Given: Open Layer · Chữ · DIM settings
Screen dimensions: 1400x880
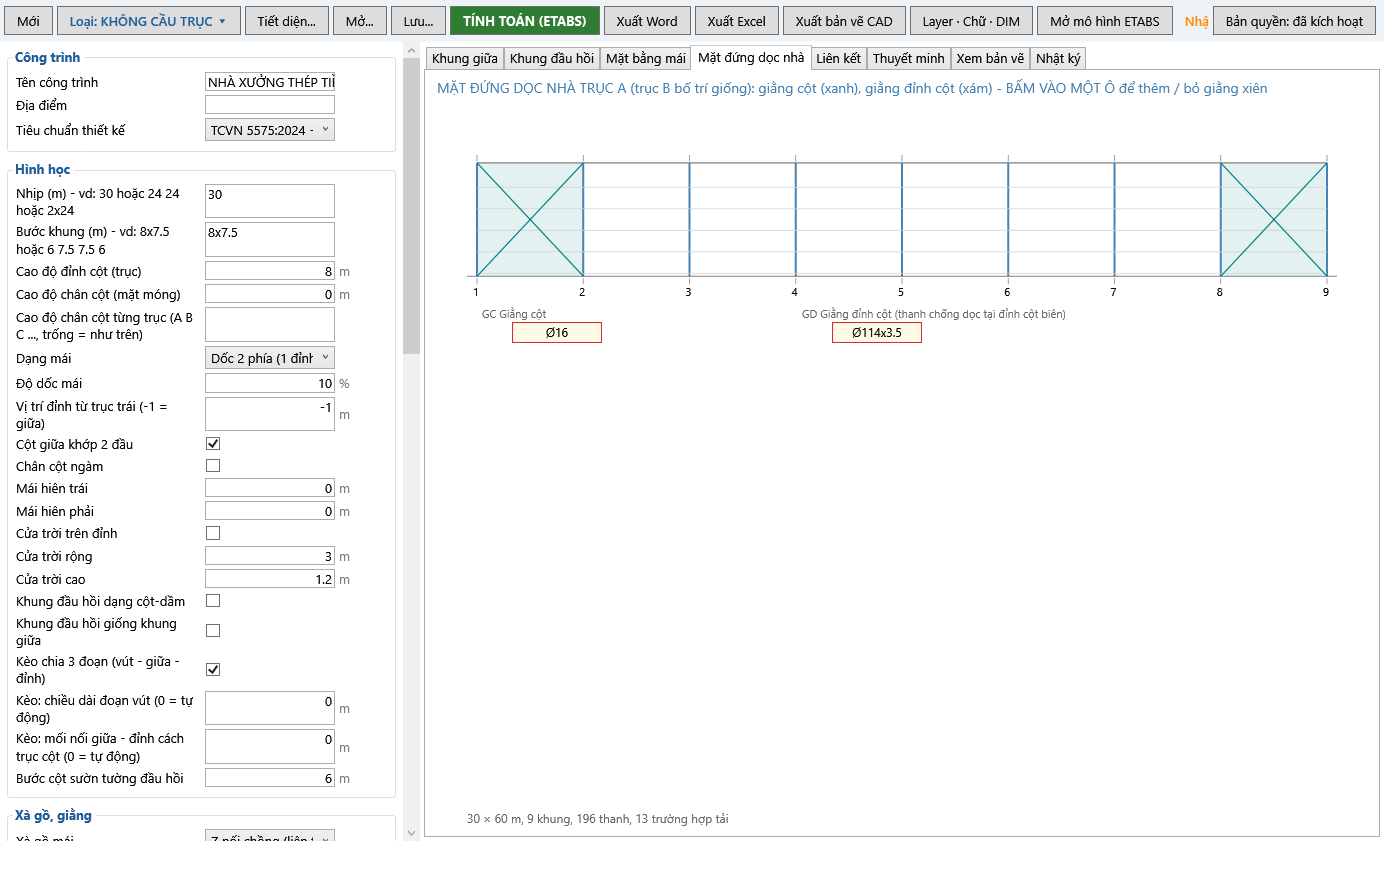Looking at the screenshot, I should click(971, 21).
